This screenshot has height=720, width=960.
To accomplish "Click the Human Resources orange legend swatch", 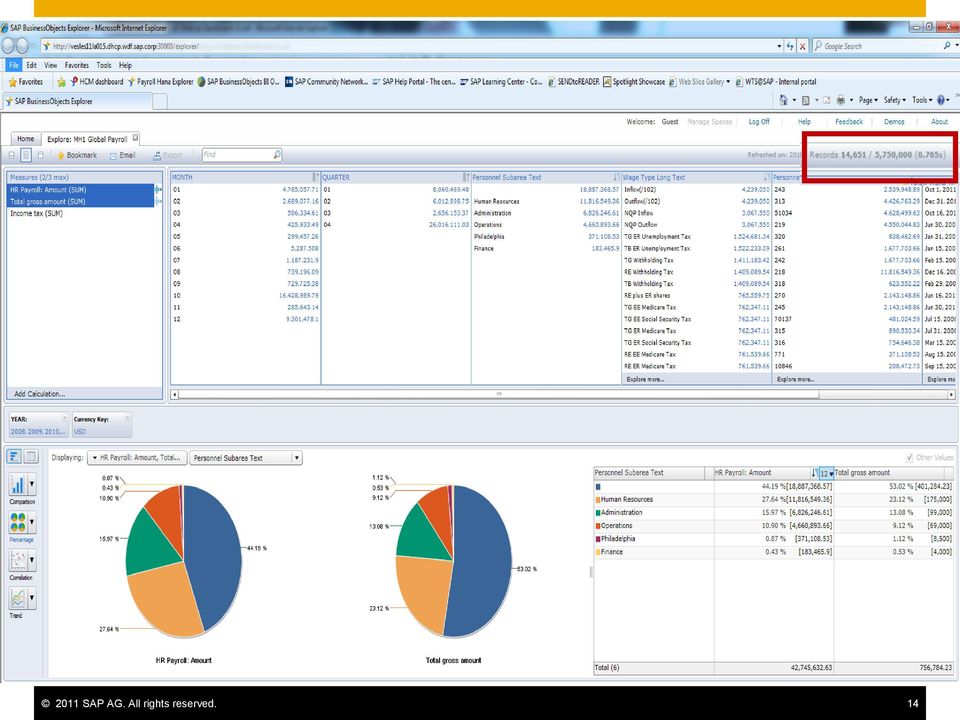I will (598, 500).
